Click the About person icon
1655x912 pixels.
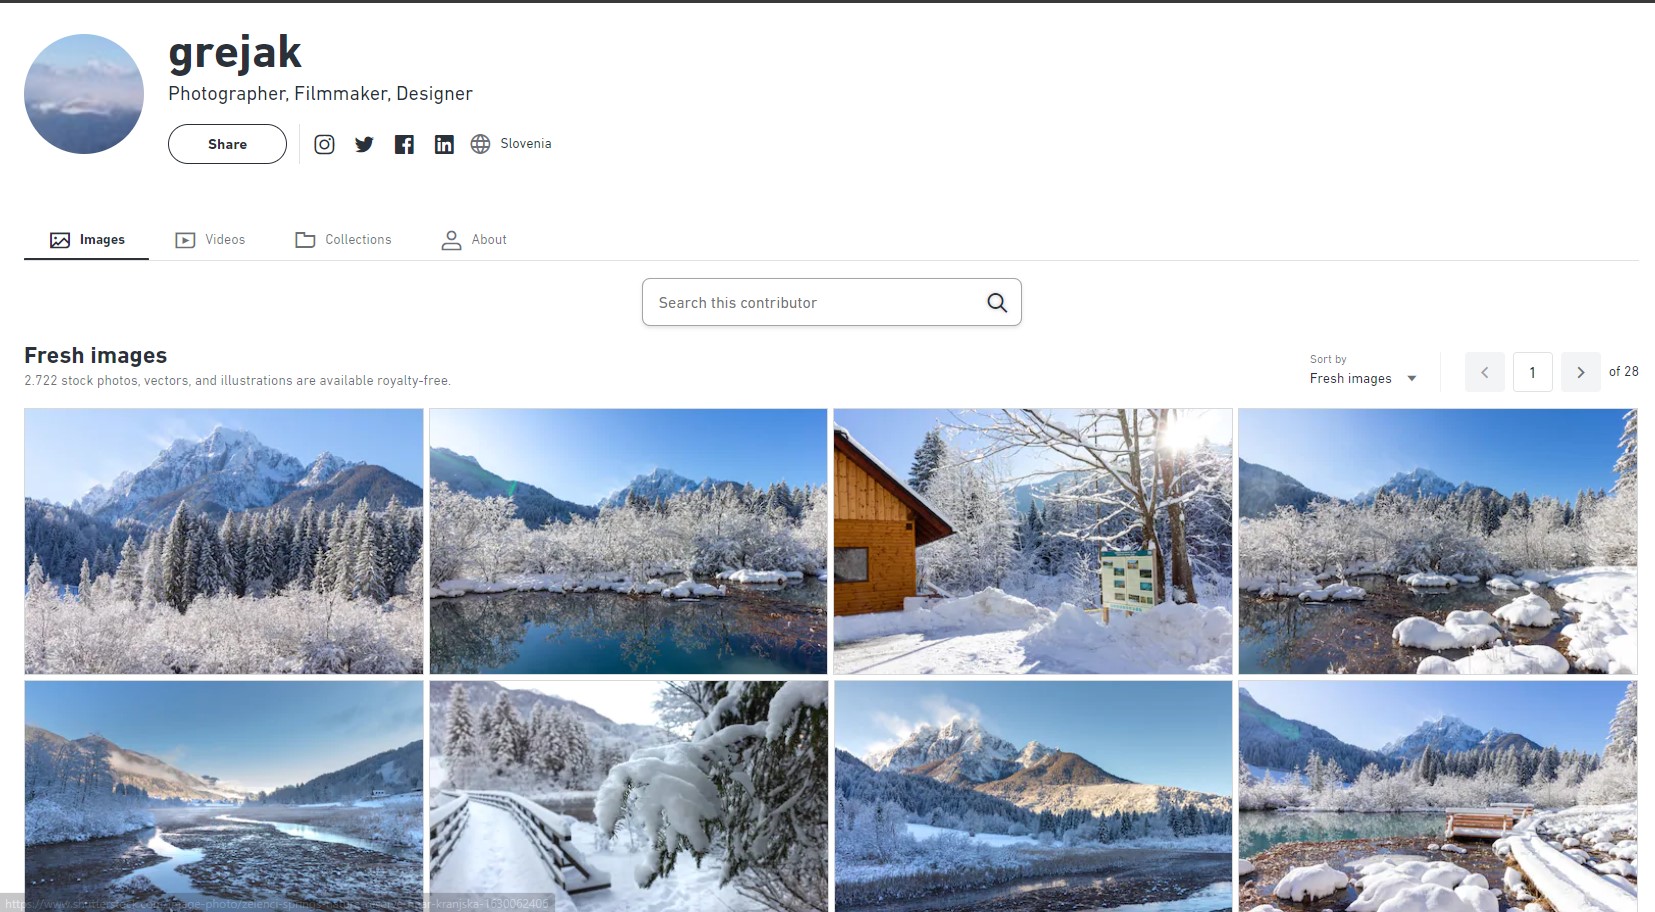click(x=450, y=239)
